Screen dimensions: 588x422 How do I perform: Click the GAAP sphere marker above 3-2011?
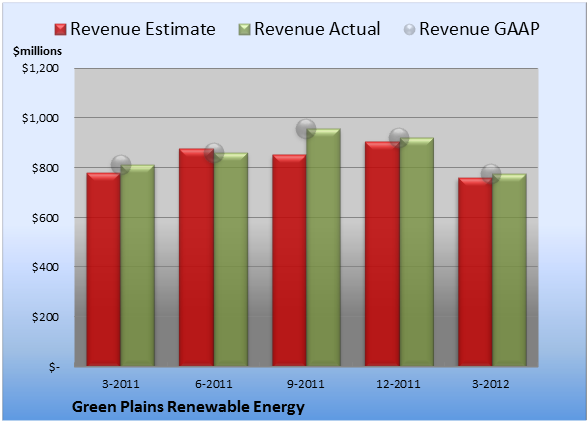click(121, 164)
